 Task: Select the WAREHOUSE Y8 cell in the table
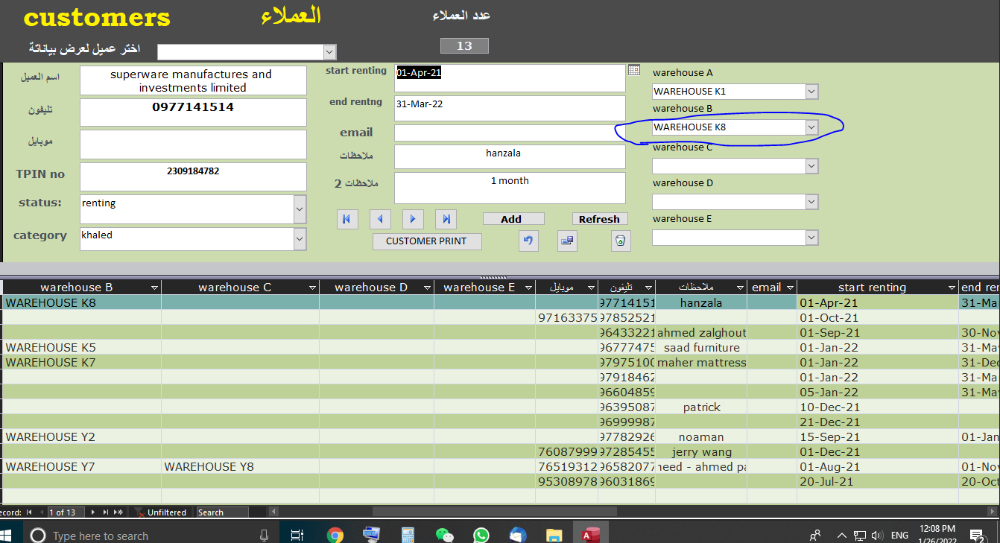211,467
